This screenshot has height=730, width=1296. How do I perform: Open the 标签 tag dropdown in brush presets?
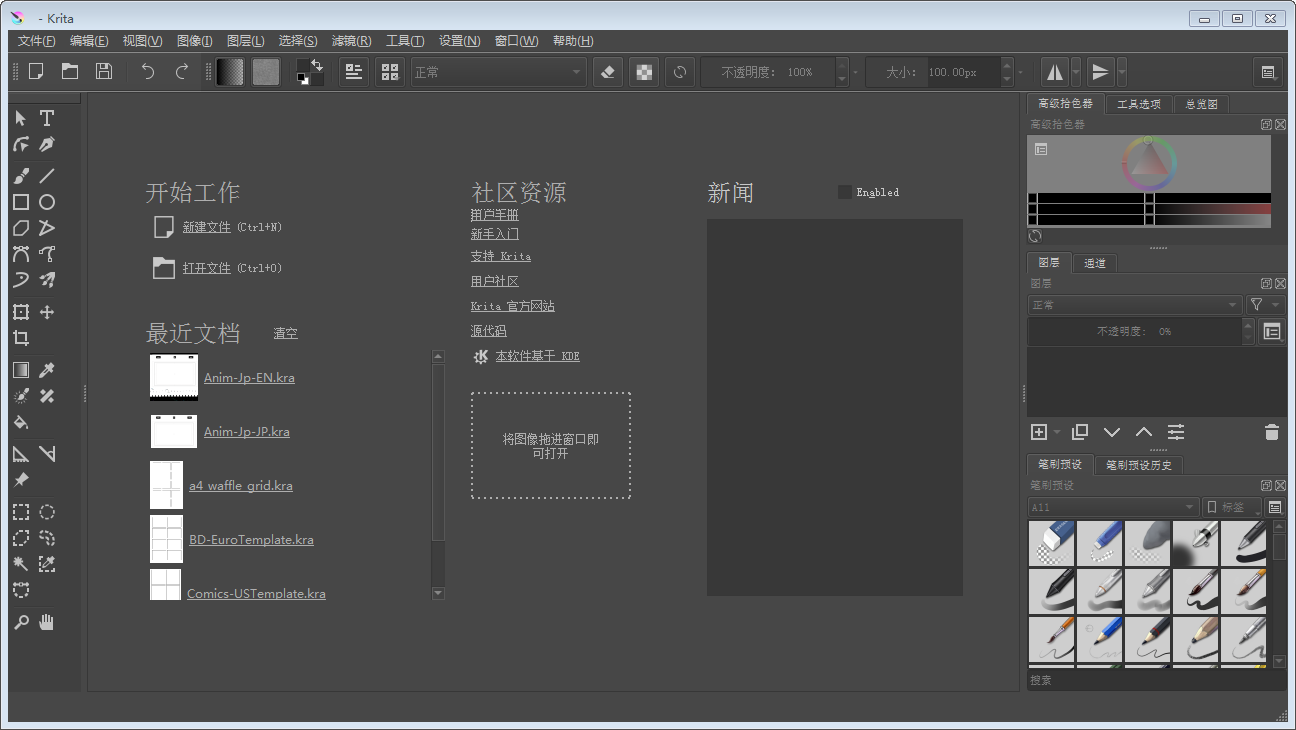[1232, 507]
